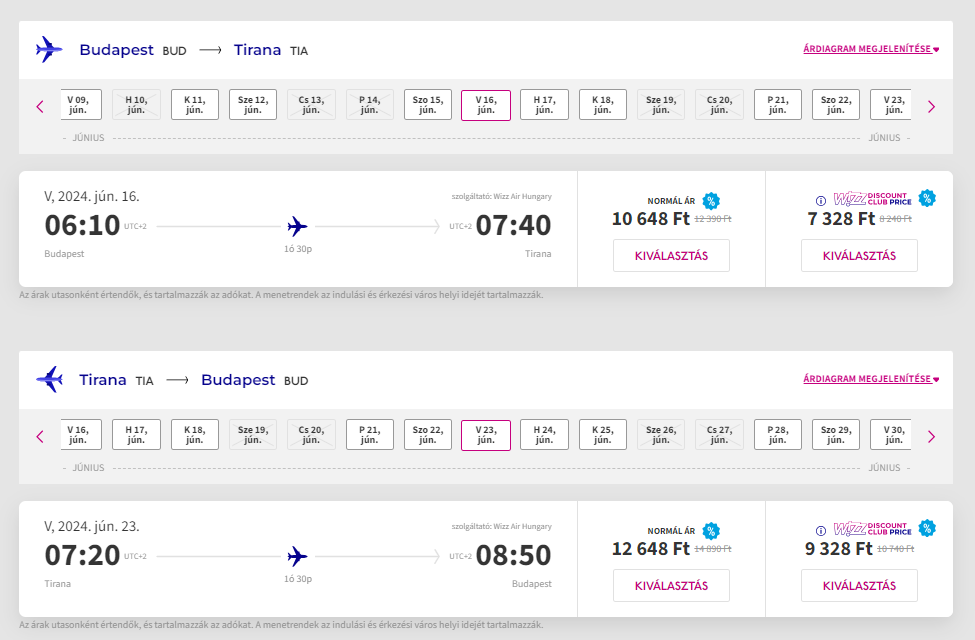Show earlier return dates with left arrow

coord(40,436)
